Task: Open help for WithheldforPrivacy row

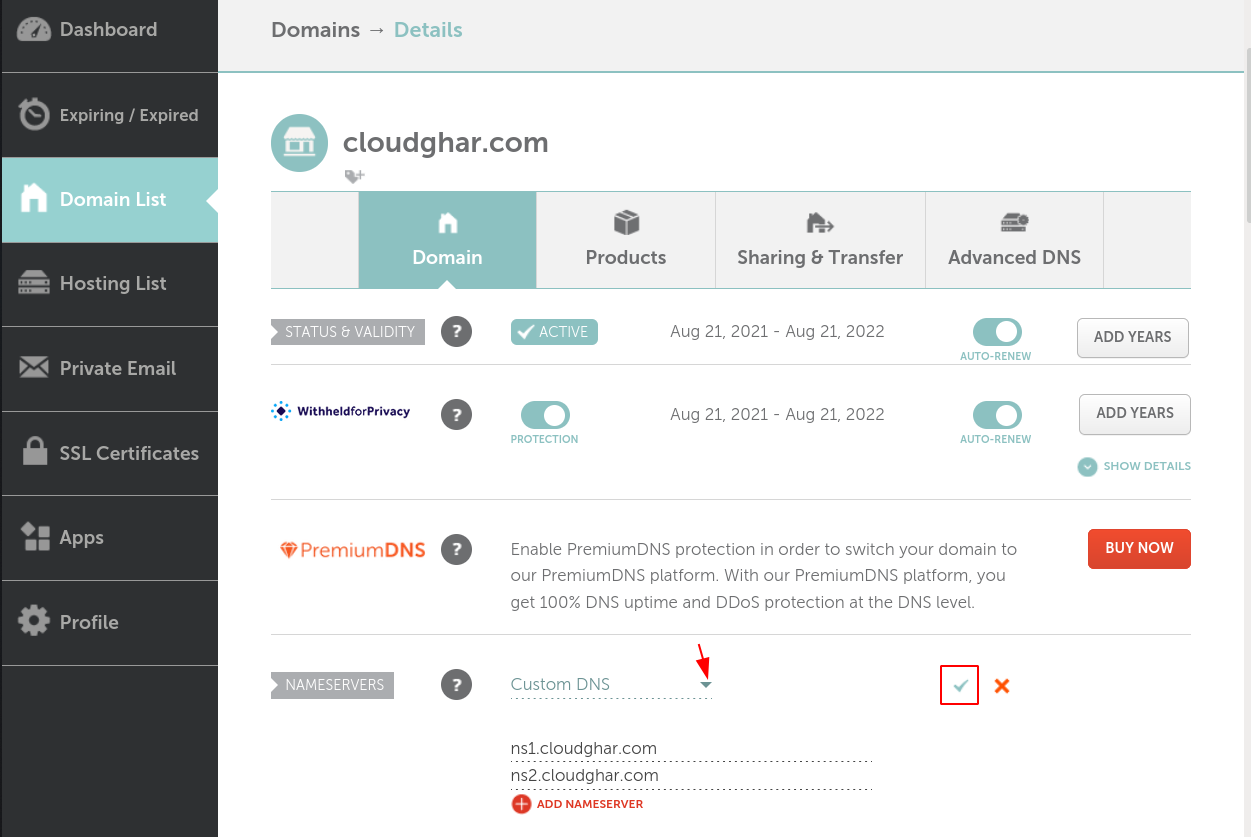Action: click(x=456, y=414)
